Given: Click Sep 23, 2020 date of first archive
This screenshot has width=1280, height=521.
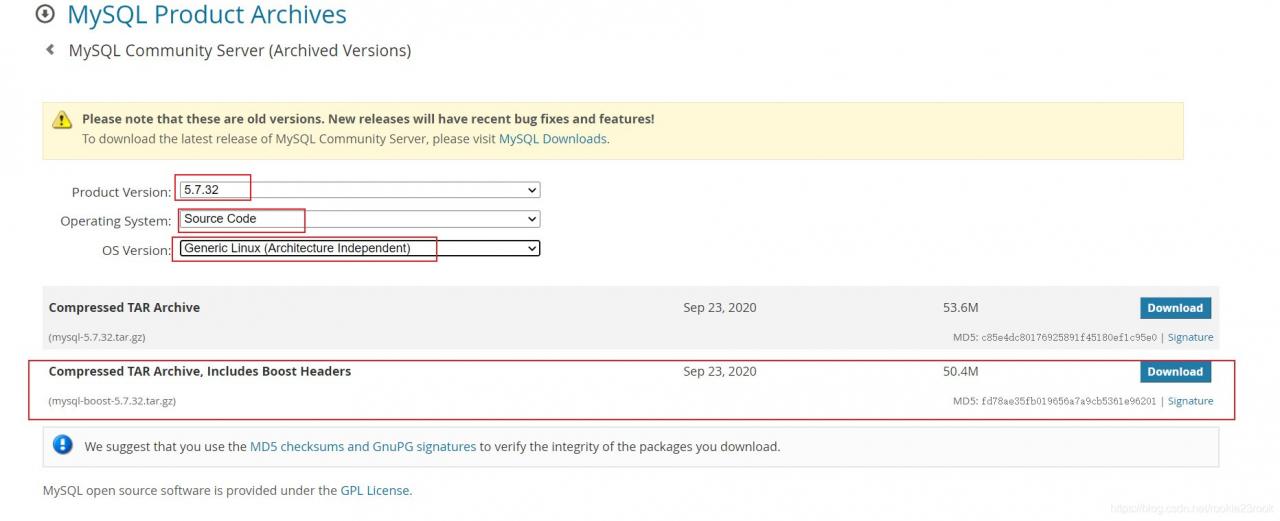Looking at the screenshot, I should pos(720,308).
